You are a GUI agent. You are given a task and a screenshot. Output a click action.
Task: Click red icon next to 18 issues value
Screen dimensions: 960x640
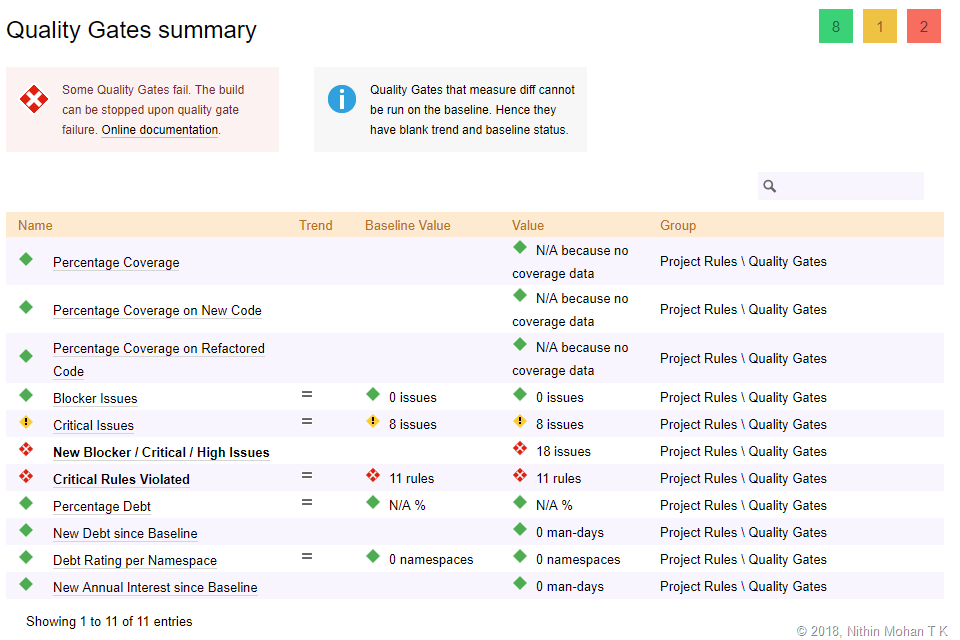pyautogui.click(x=520, y=450)
